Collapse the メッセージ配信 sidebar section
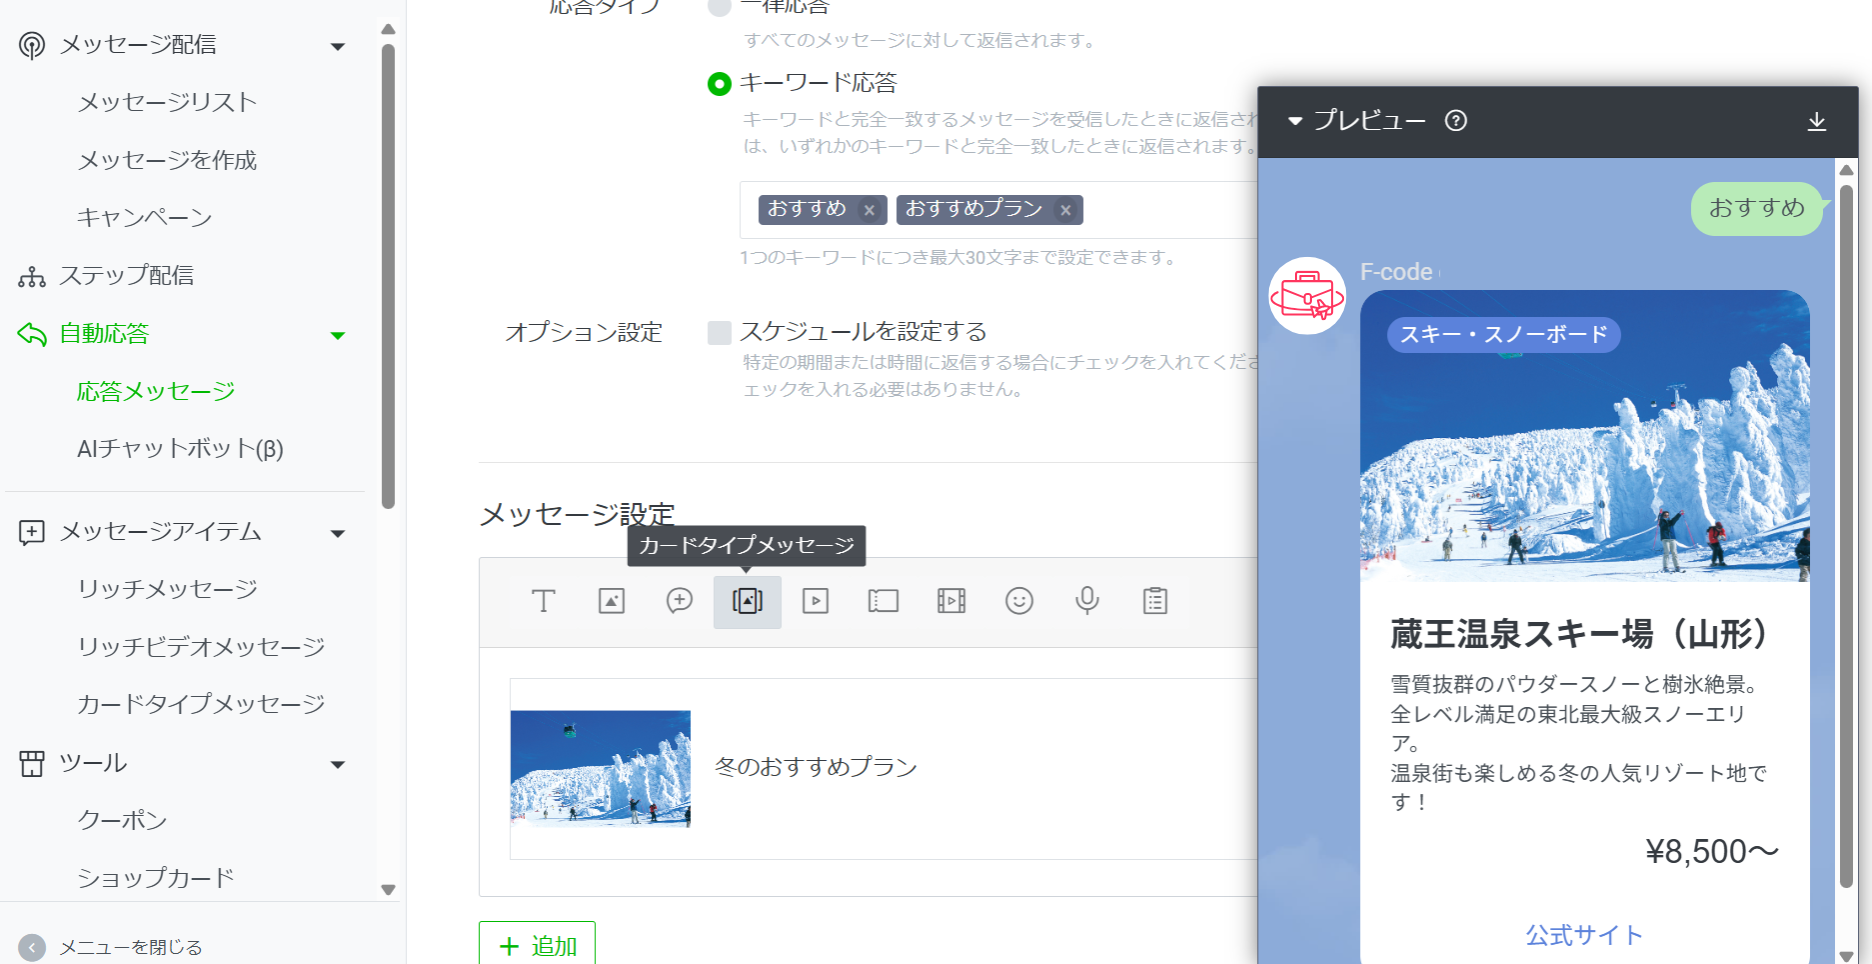1872x964 pixels. [338, 46]
